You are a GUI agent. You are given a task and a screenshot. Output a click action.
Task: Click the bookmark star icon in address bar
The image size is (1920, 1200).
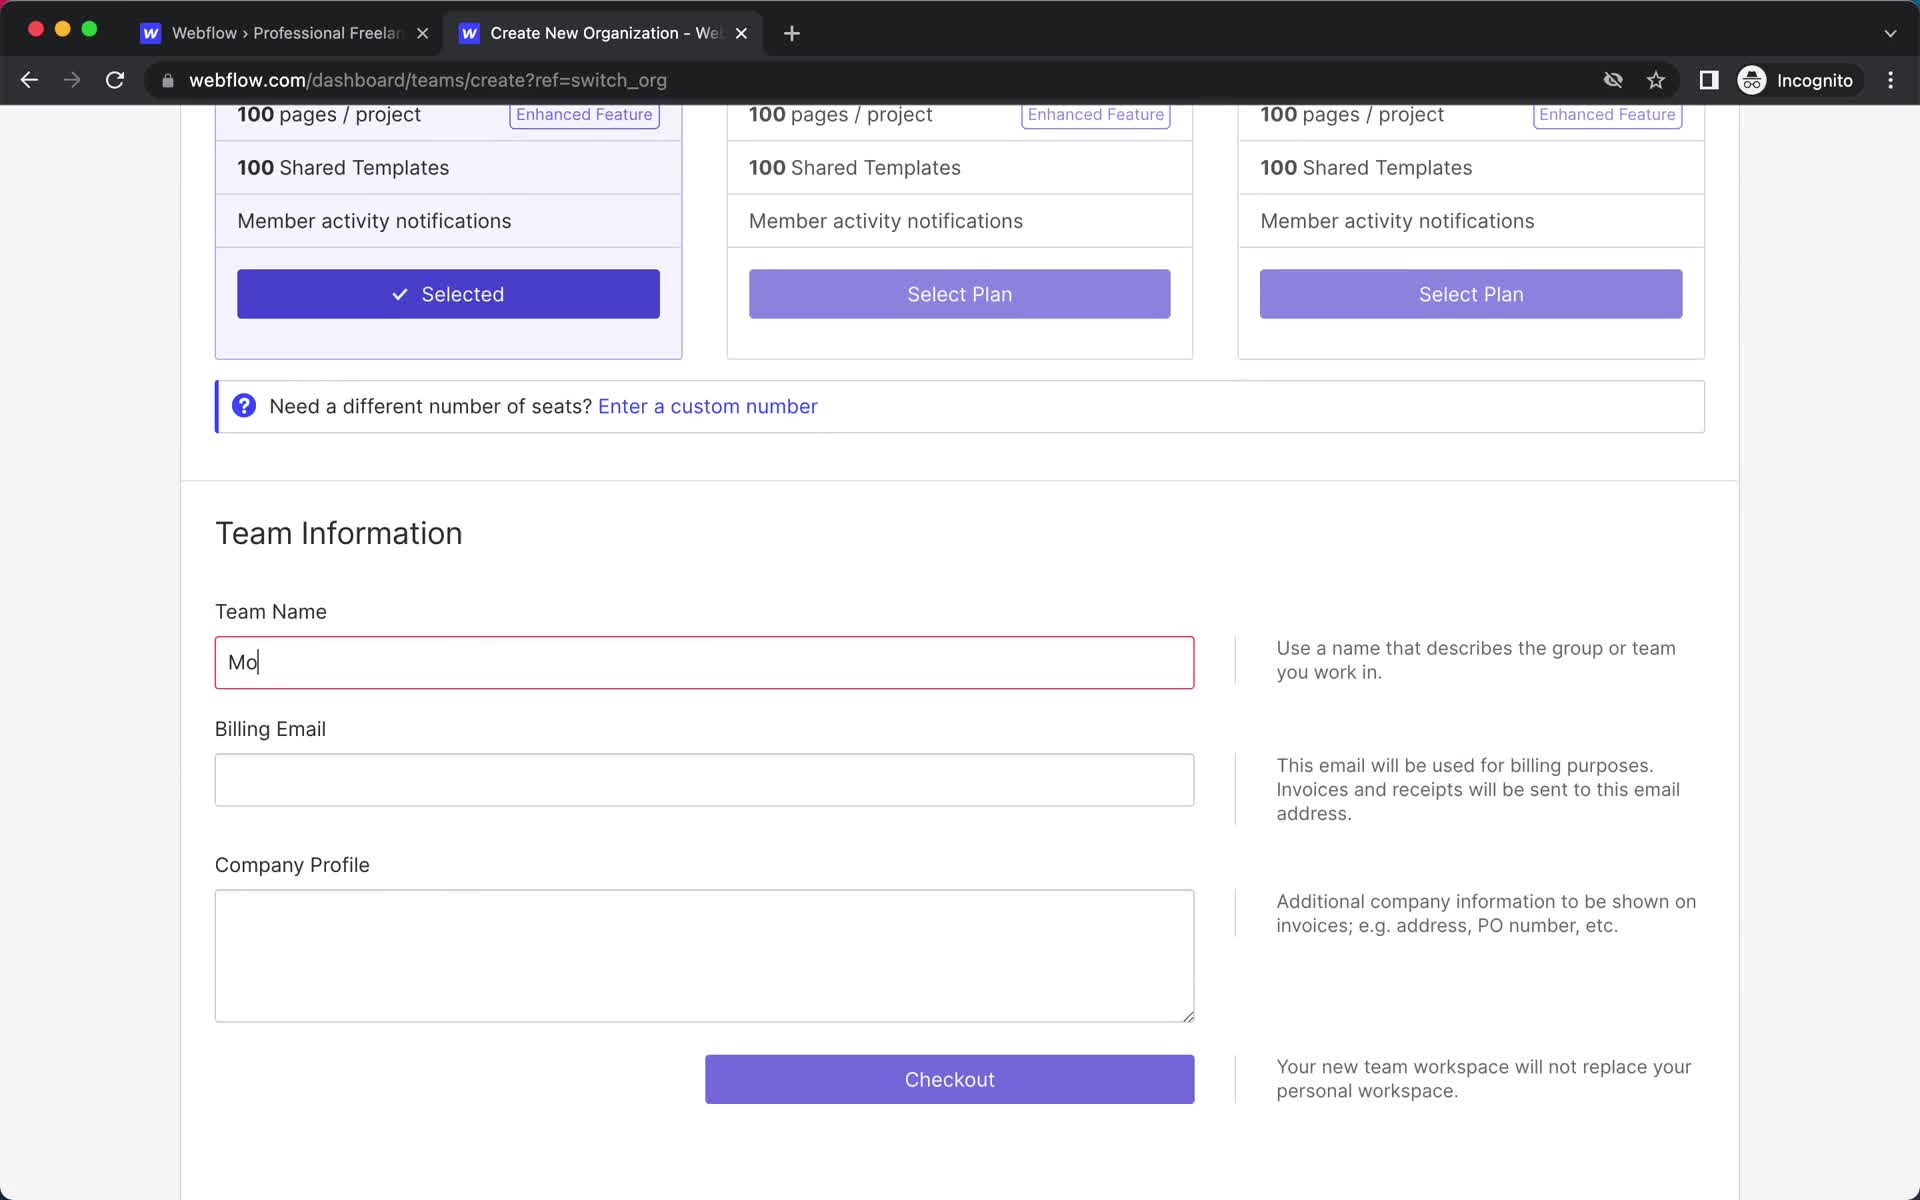[x=1656, y=80]
